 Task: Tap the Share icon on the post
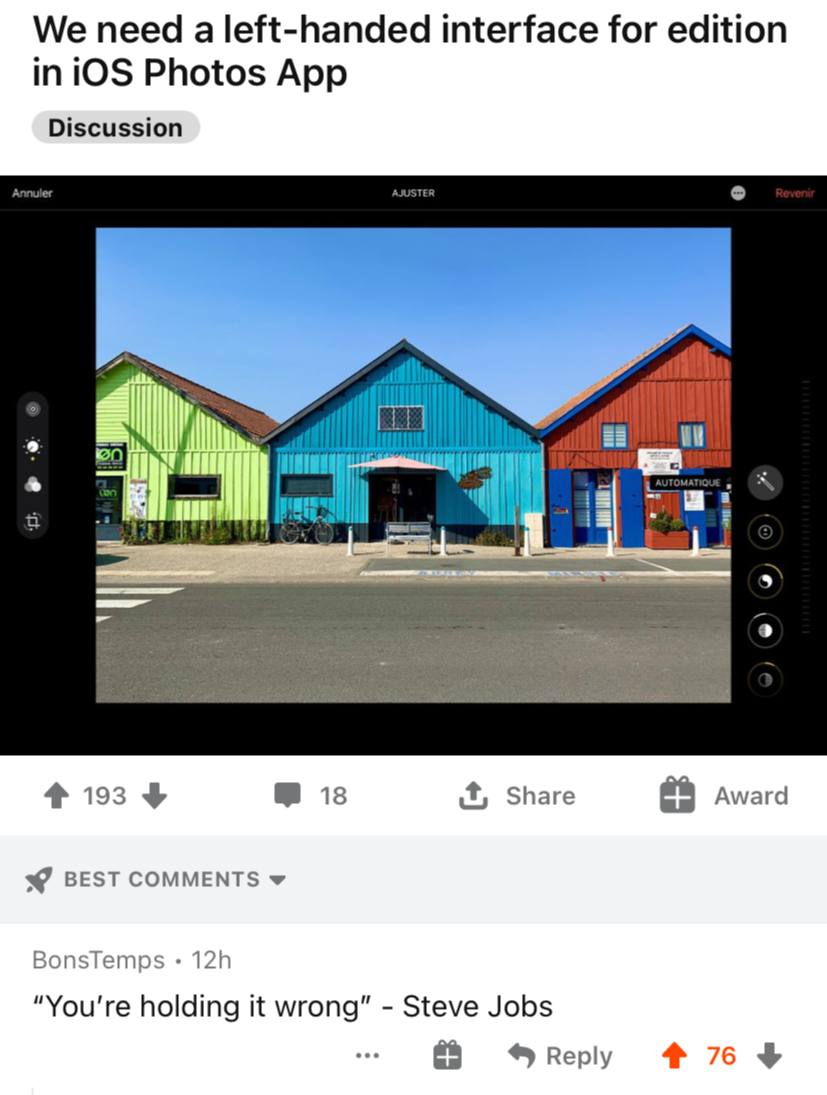(473, 795)
